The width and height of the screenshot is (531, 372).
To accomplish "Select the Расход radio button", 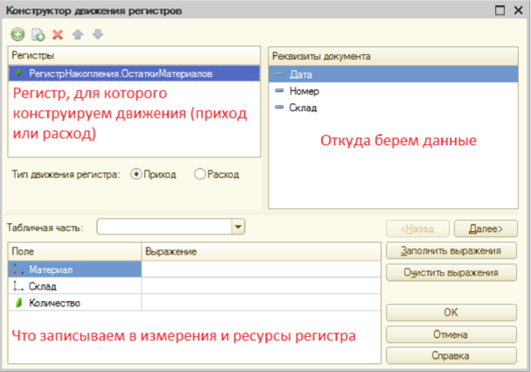I will [x=200, y=174].
